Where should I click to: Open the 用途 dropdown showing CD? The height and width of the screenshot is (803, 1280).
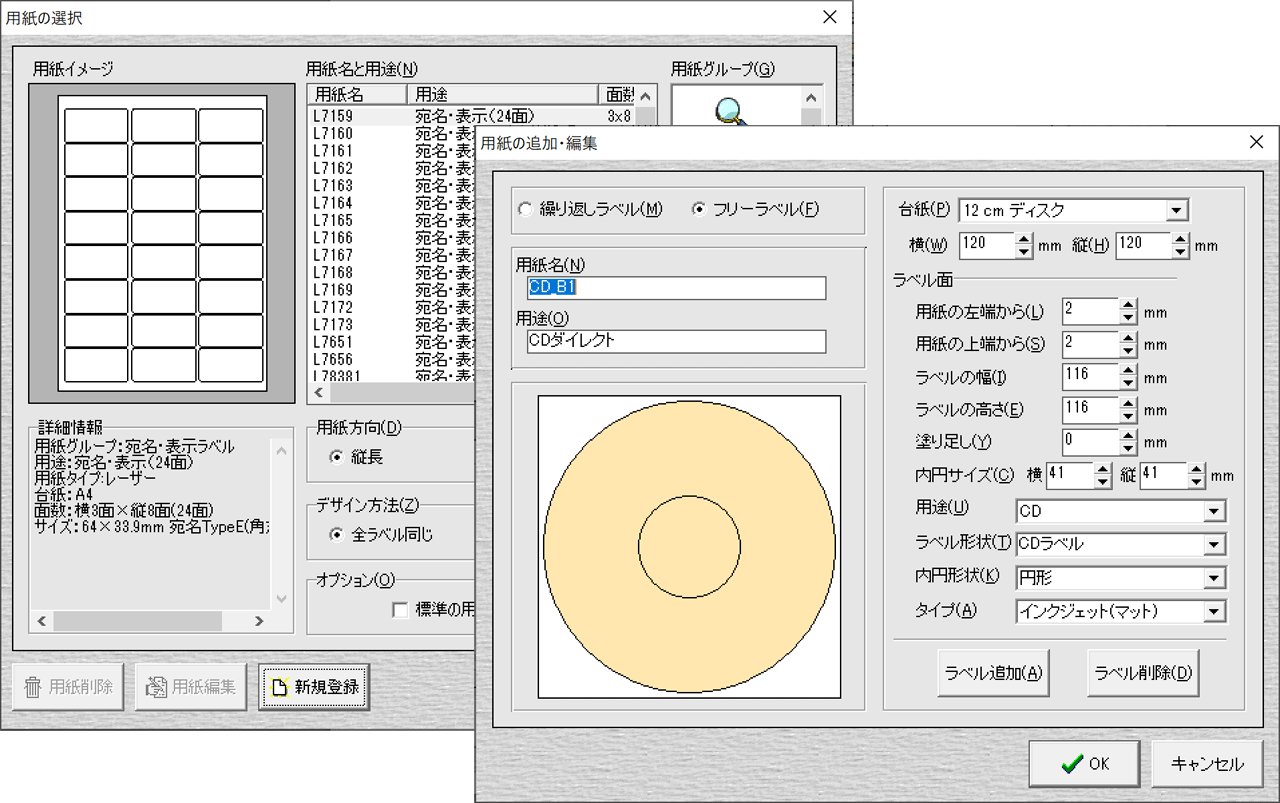(x=1215, y=511)
